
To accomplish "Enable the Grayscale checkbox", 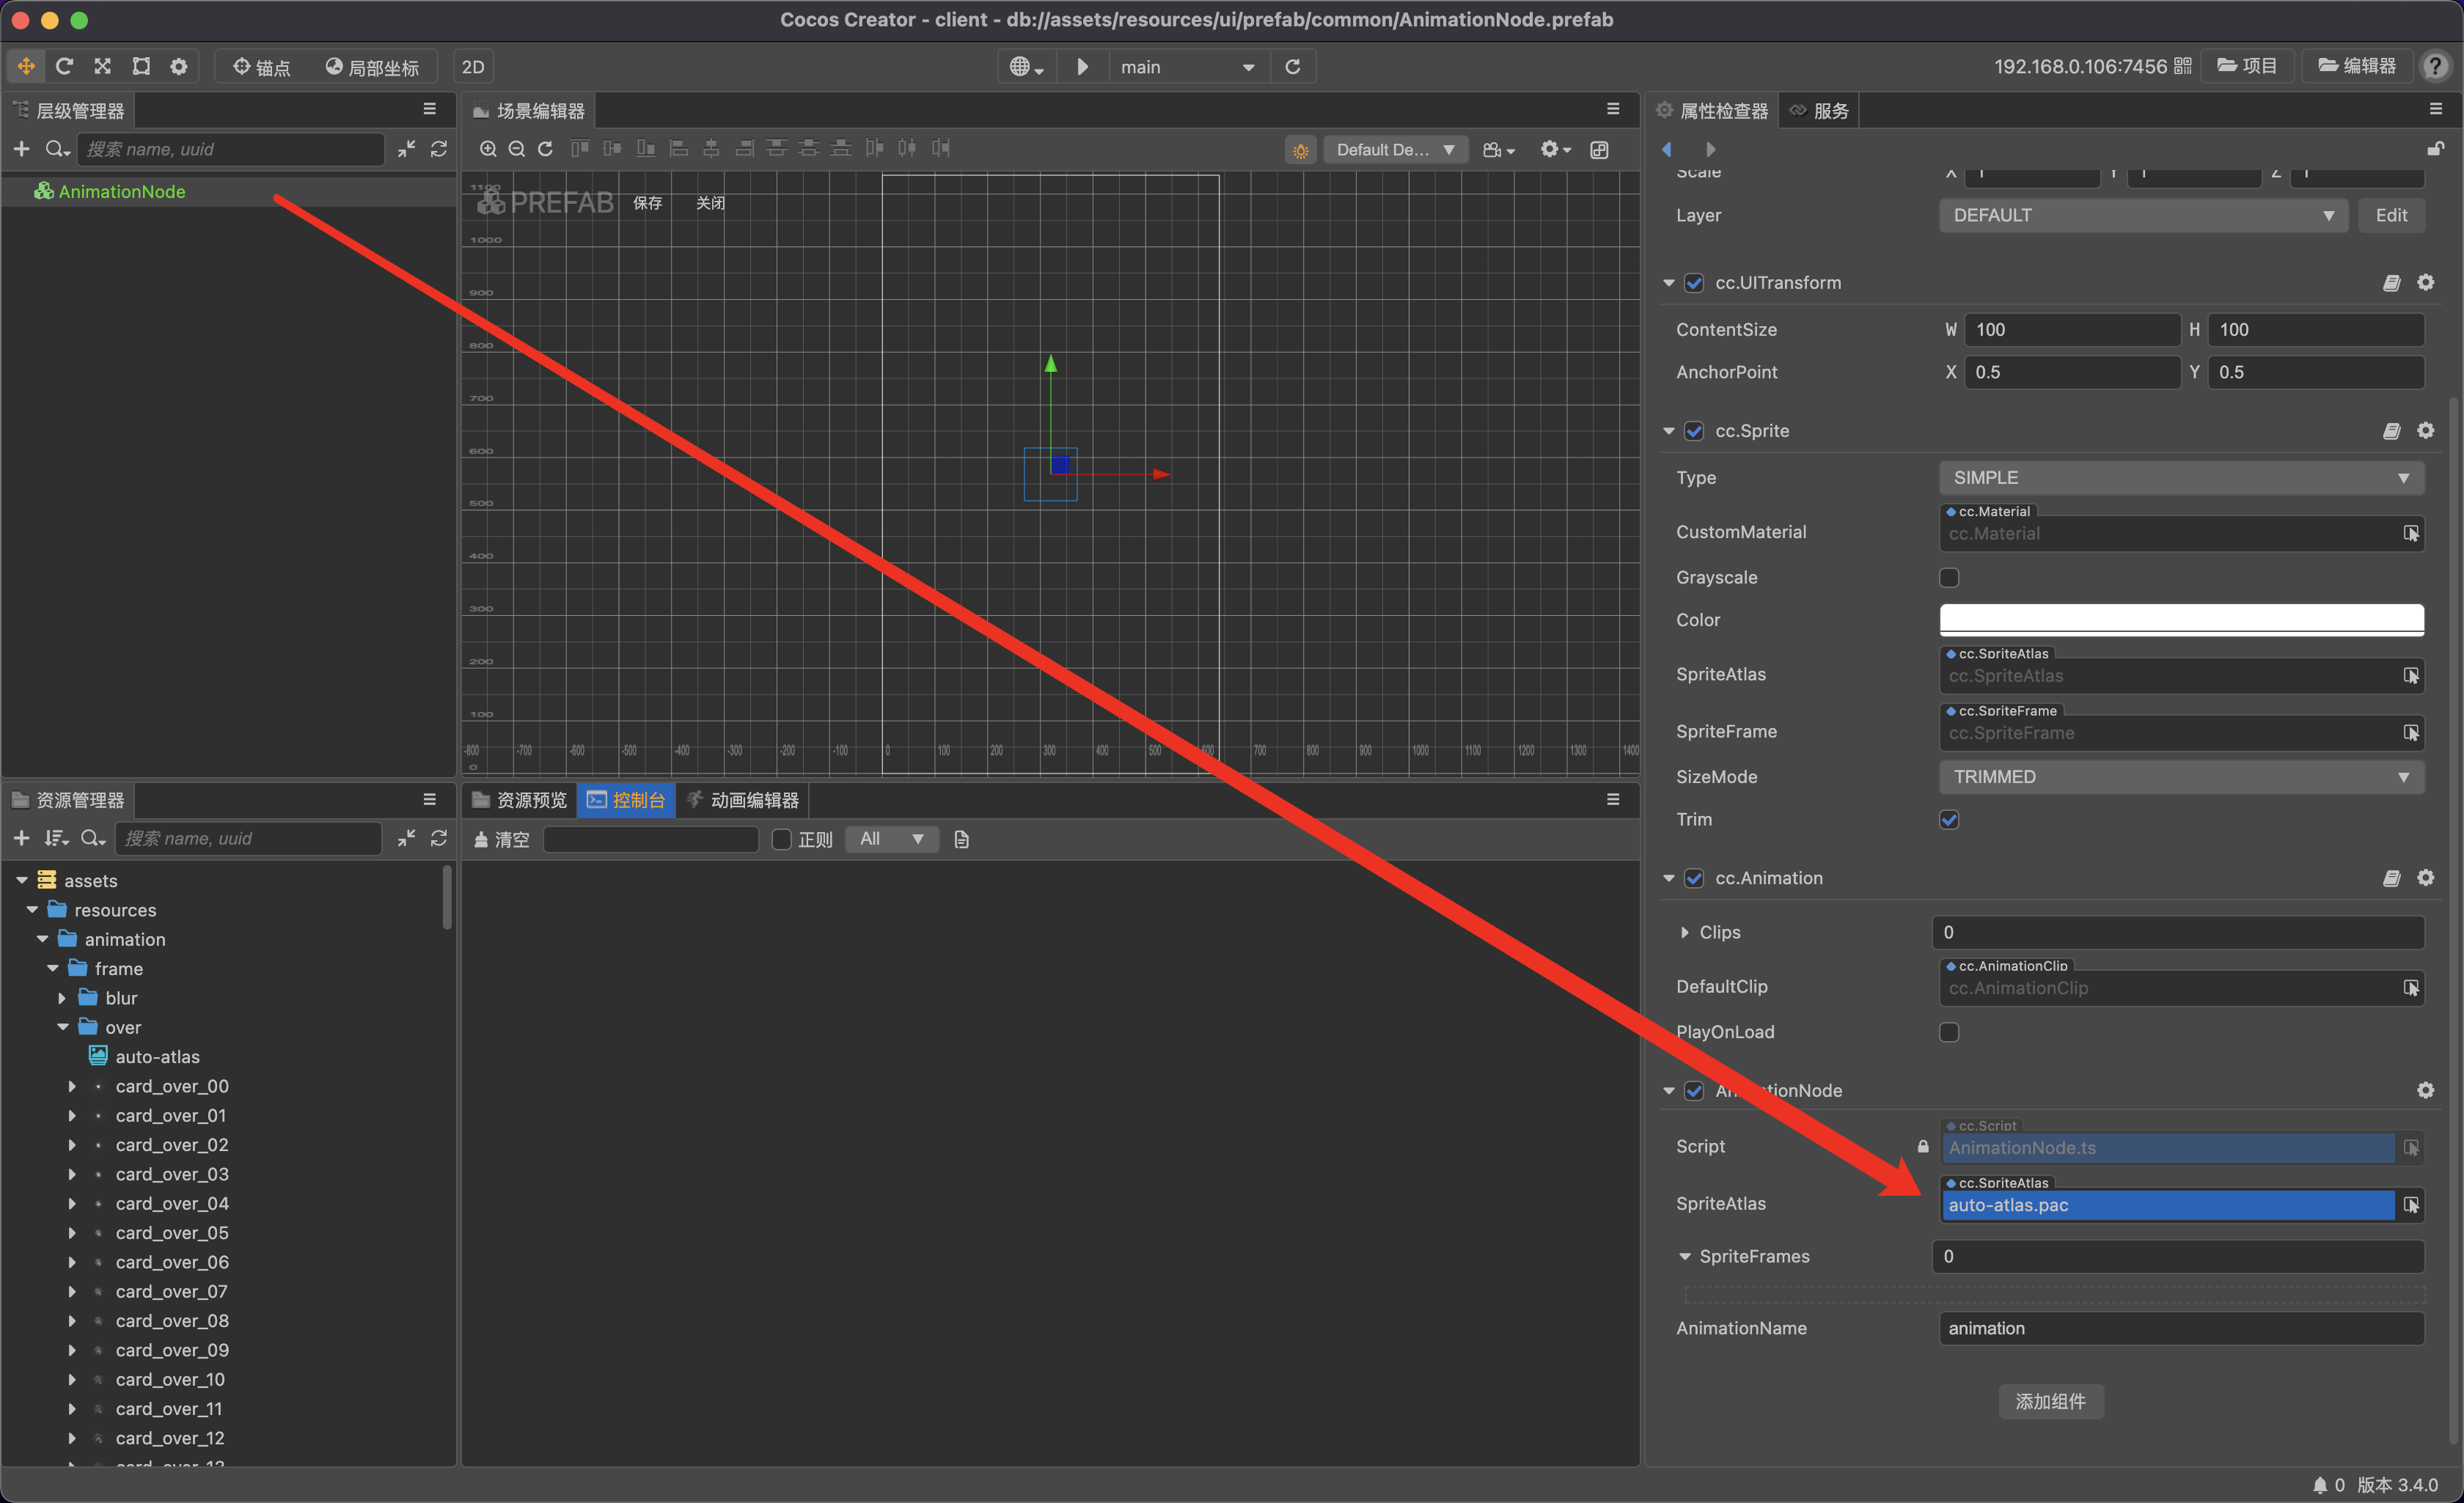I will pos(1948,577).
